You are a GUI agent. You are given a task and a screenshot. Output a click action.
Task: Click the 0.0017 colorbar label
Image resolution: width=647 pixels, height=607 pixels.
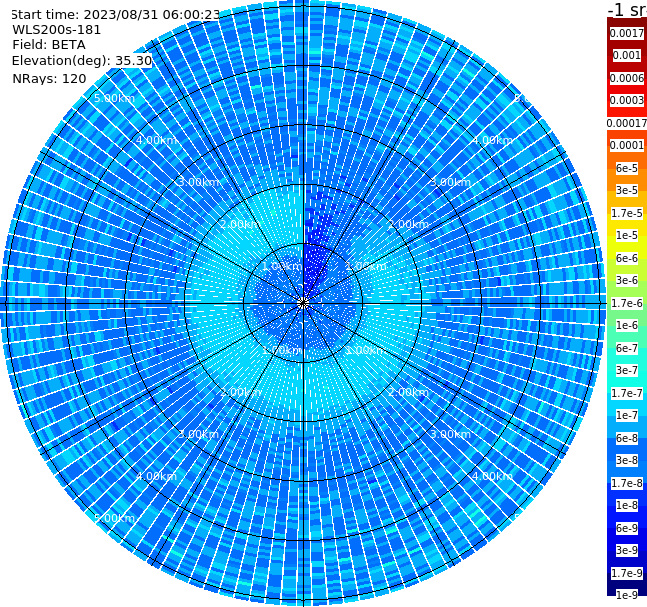coord(627,33)
